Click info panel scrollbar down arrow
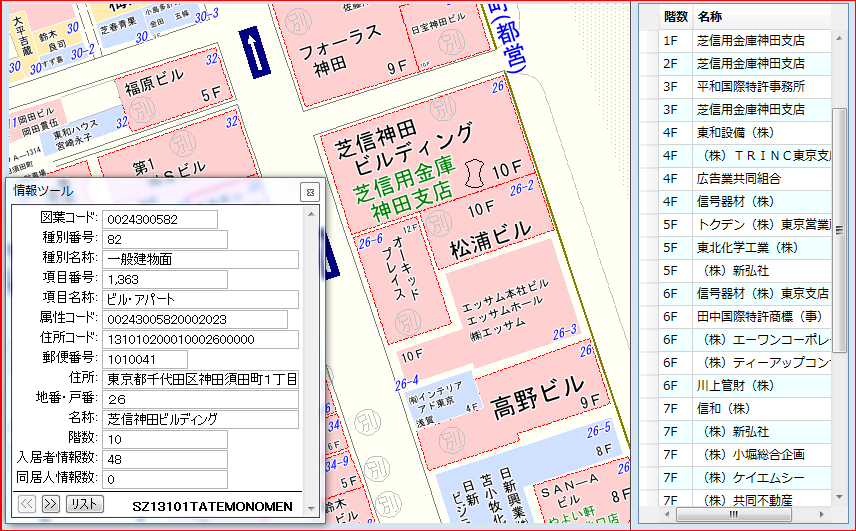856x531 pixels. pos(311,509)
